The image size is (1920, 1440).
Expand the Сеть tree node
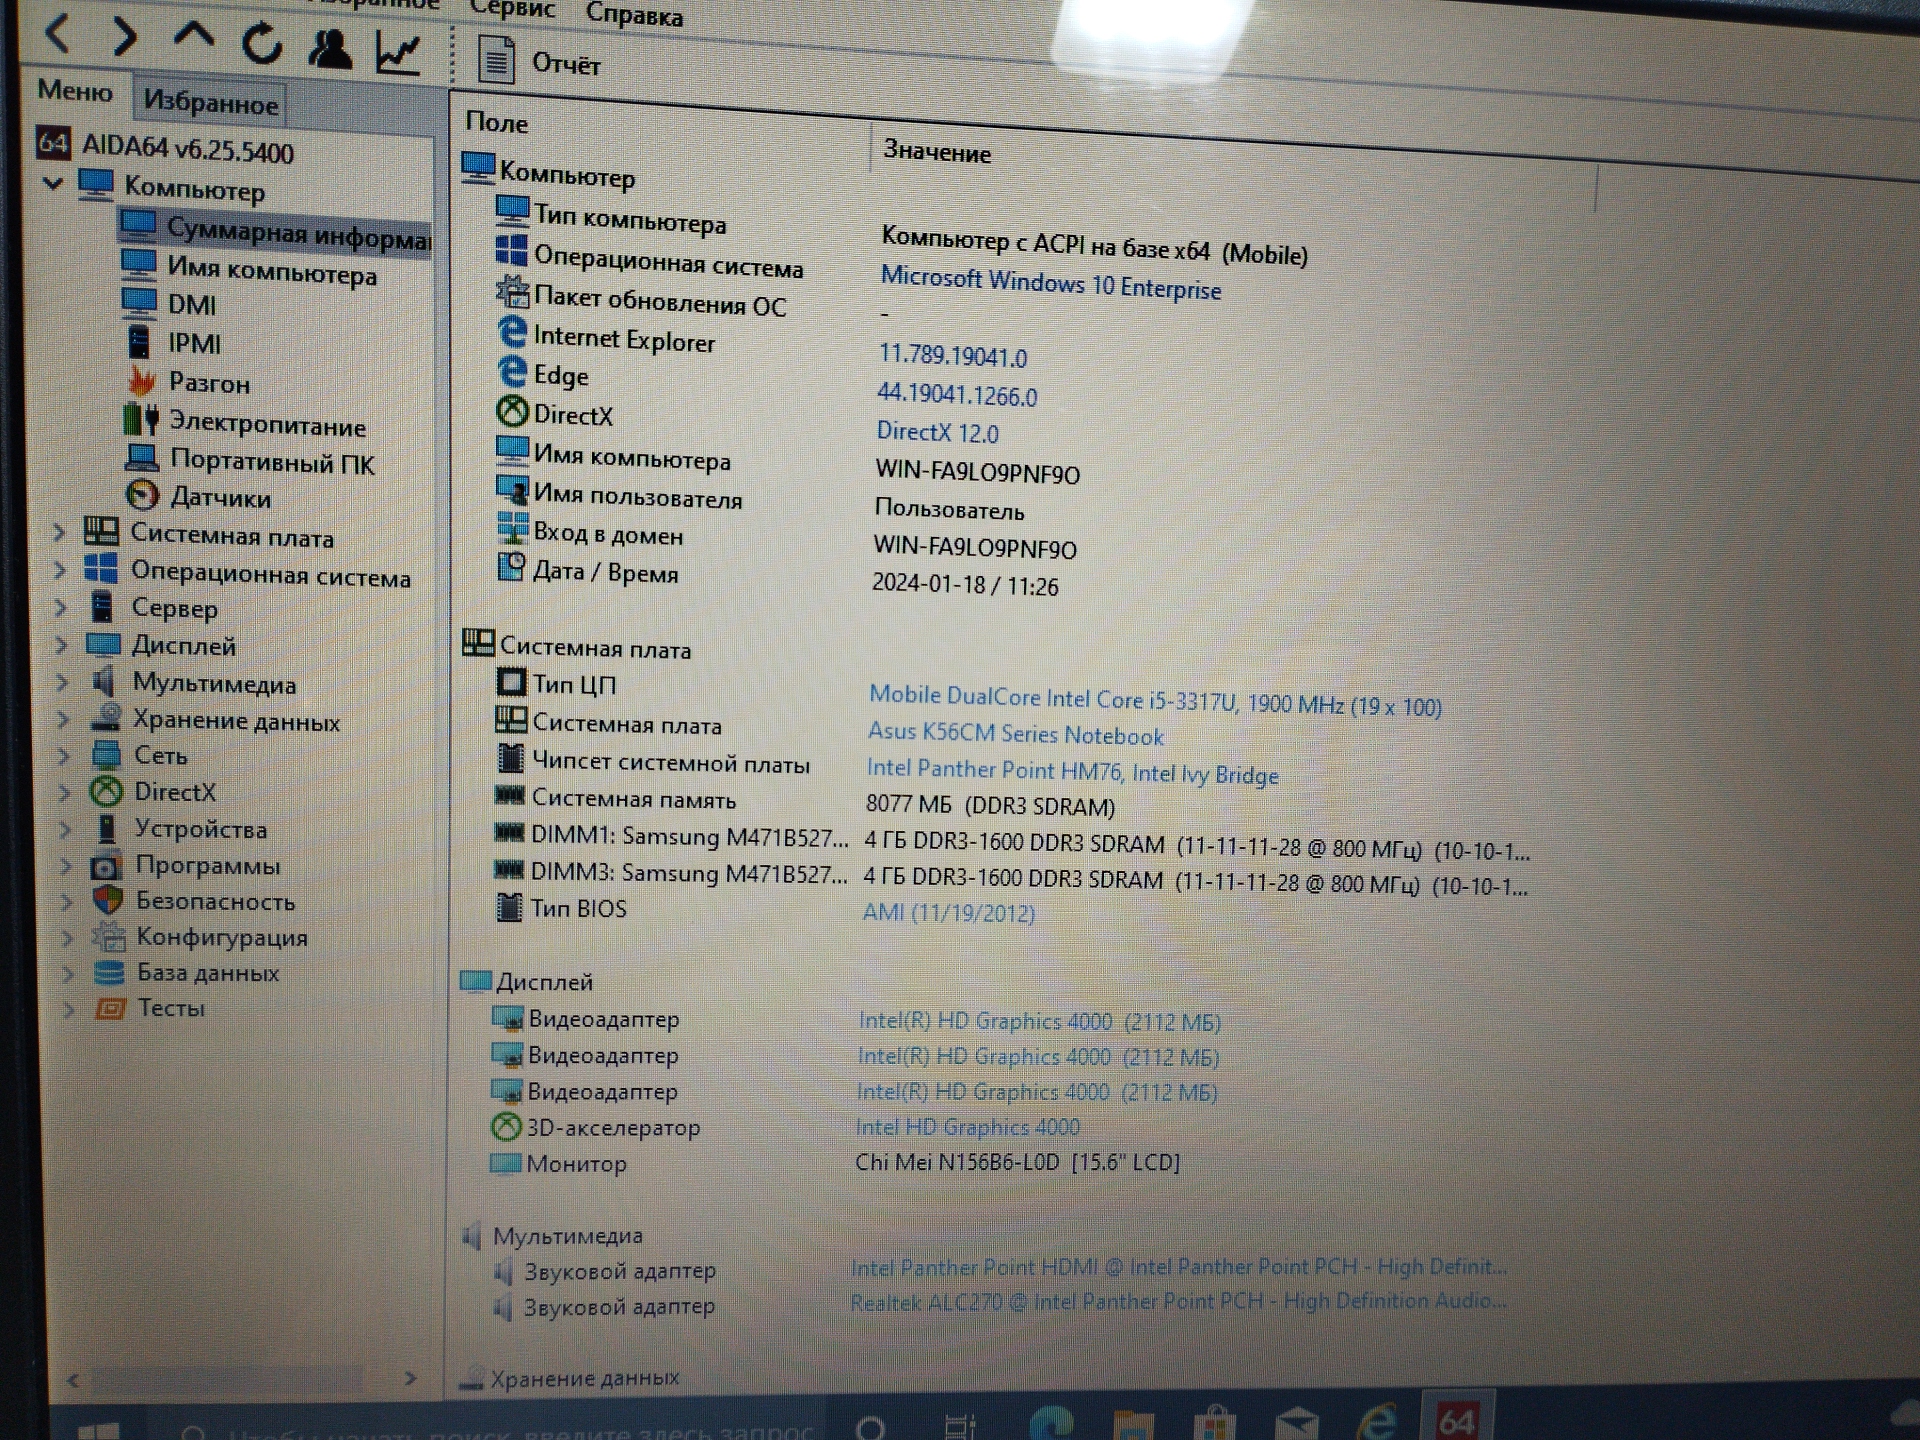point(64,756)
